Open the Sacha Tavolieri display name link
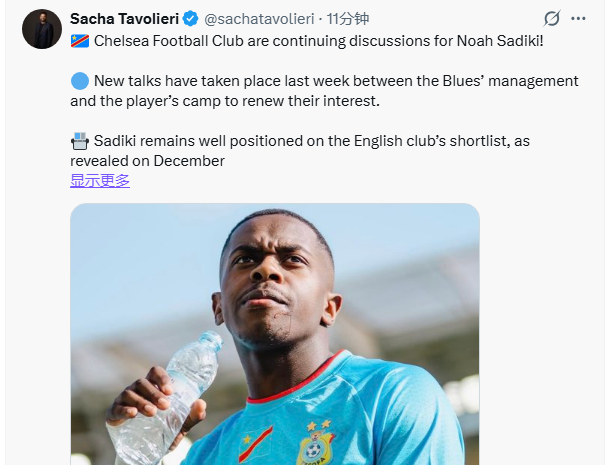Viewport: 605px width, 465px height. 123,18
